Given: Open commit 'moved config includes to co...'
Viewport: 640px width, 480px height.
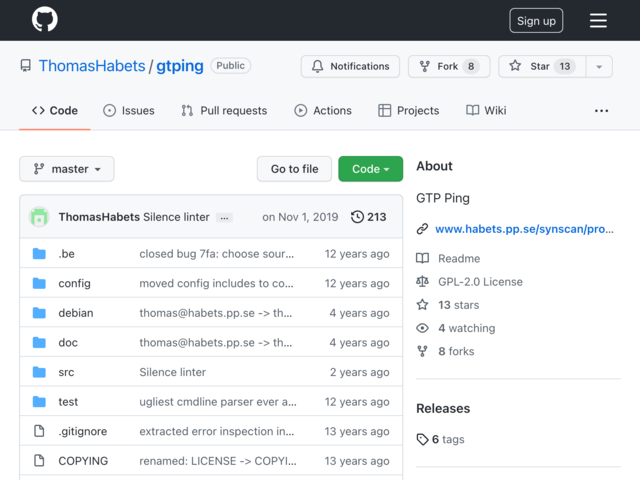Looking at the screenshot, I should click(216, 283).
